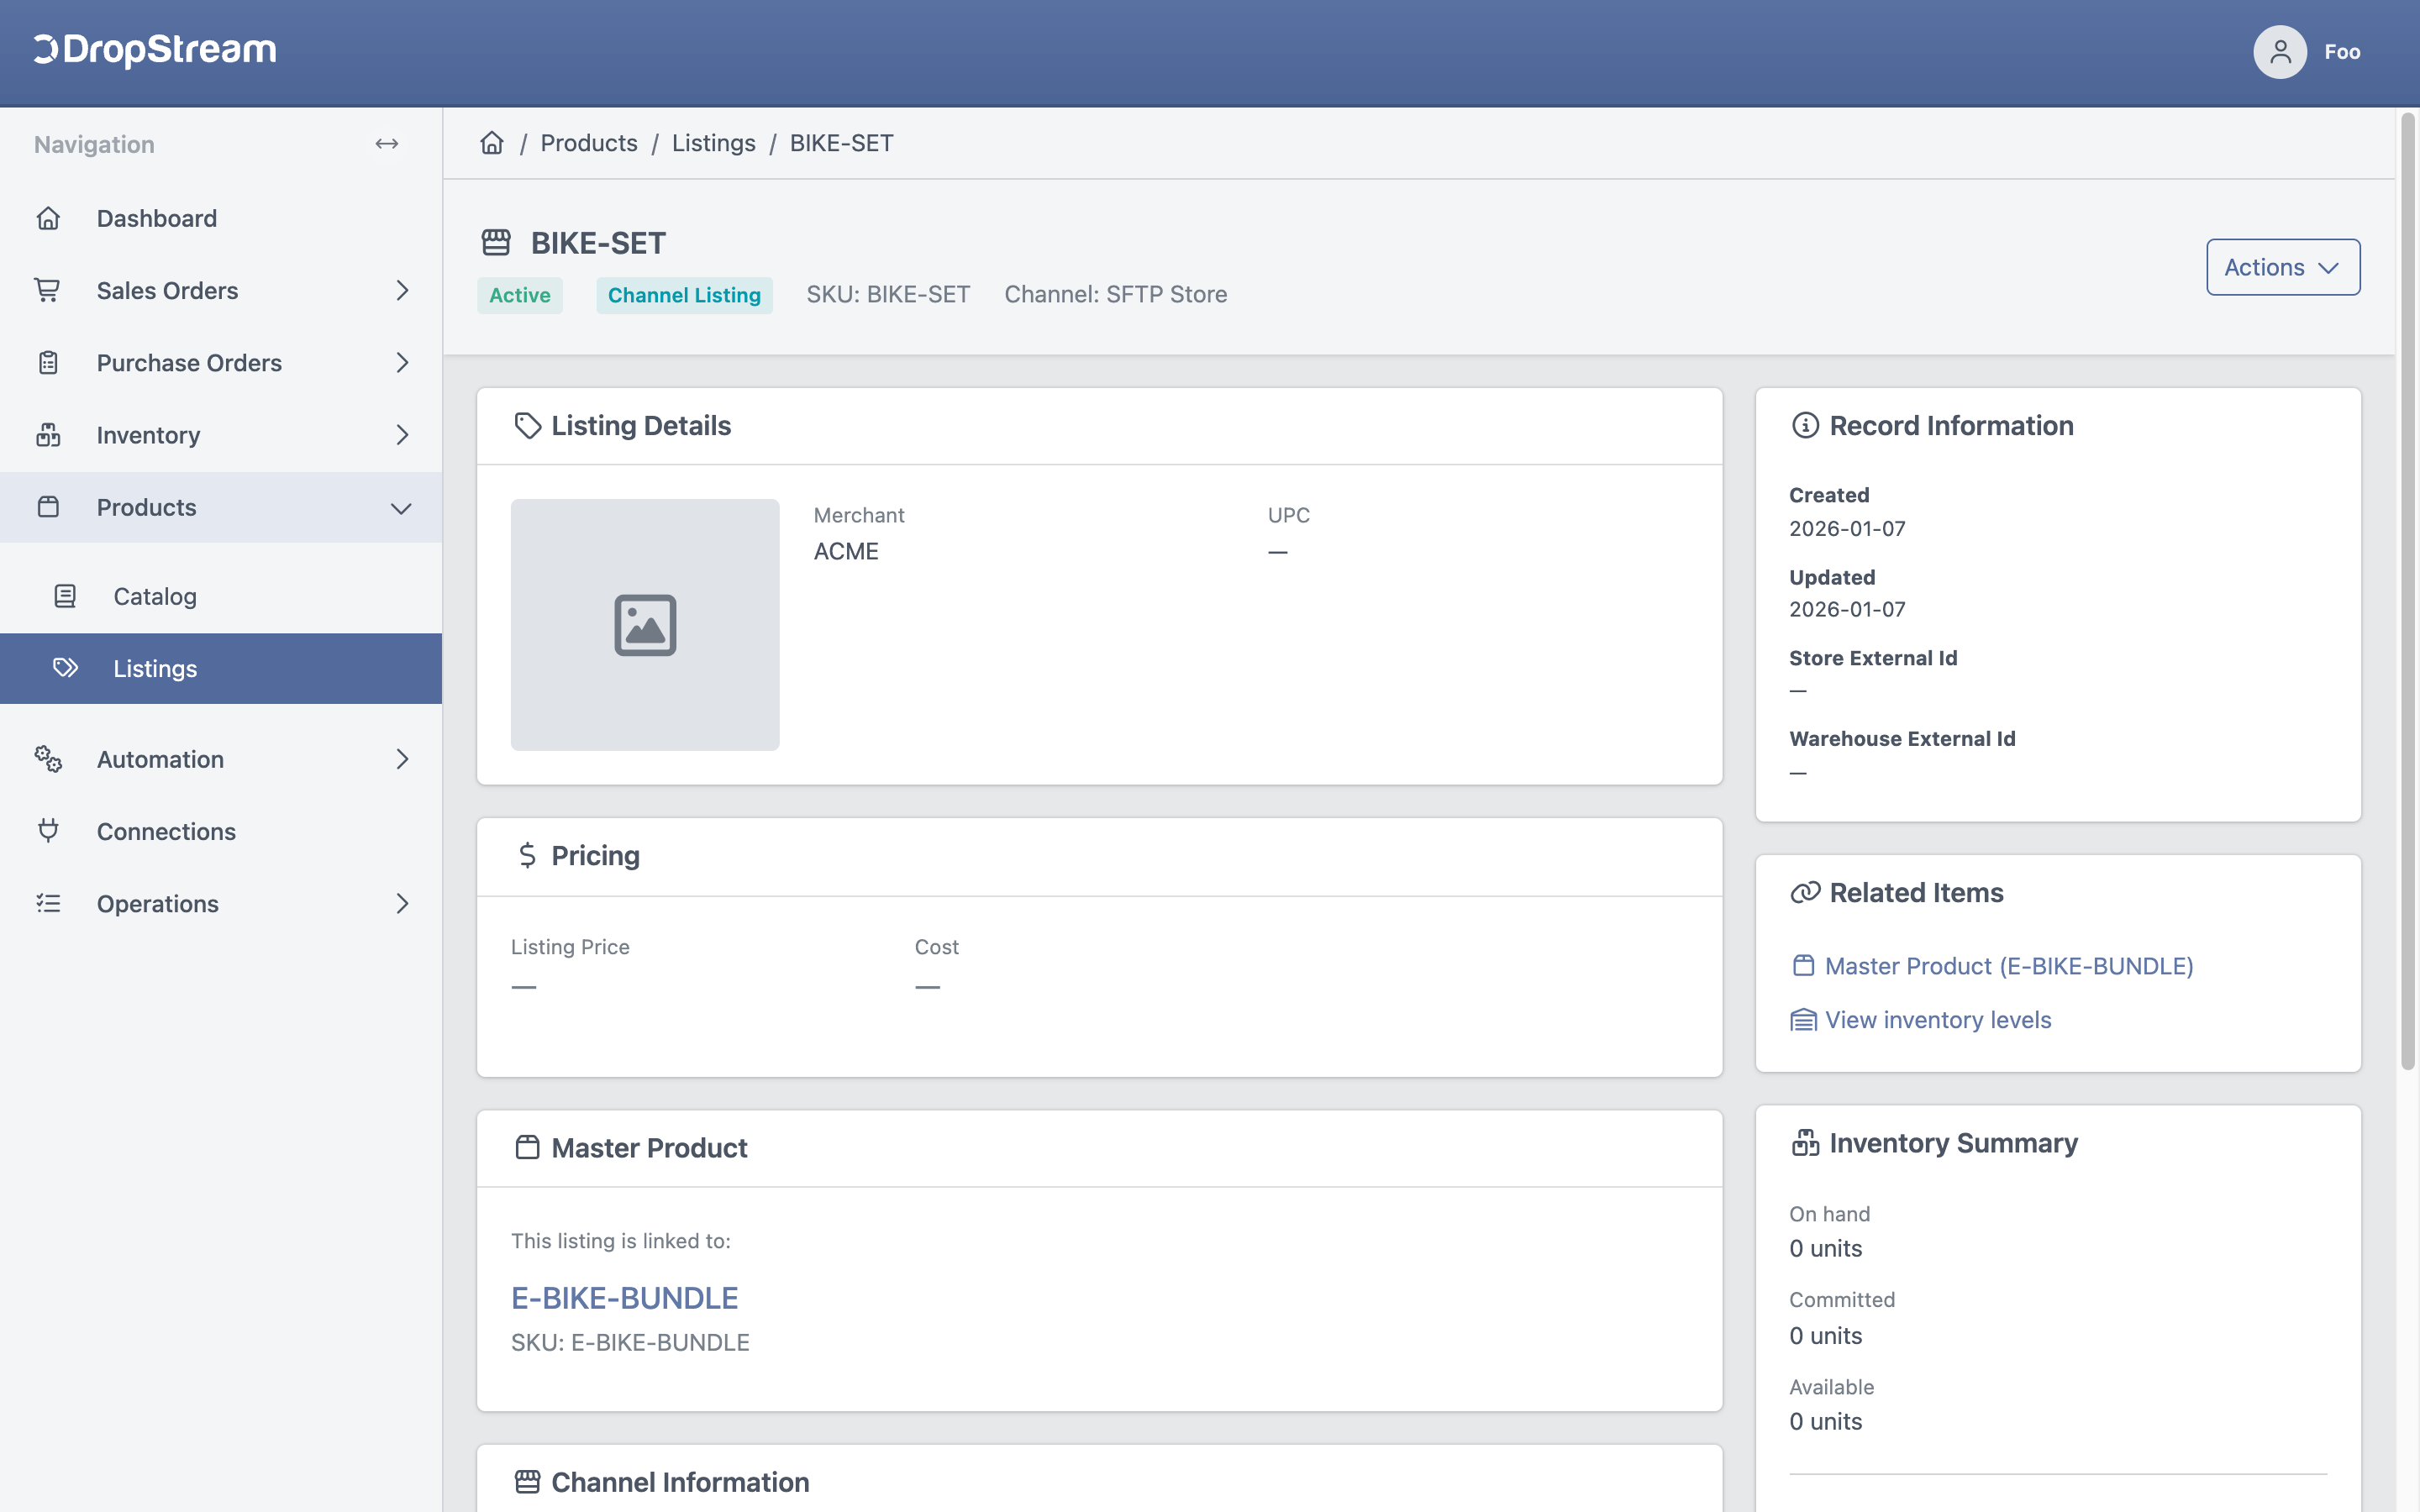
Task: Click View inventory levels link
Action: pyautogui.click(x=1938, y=1020)
